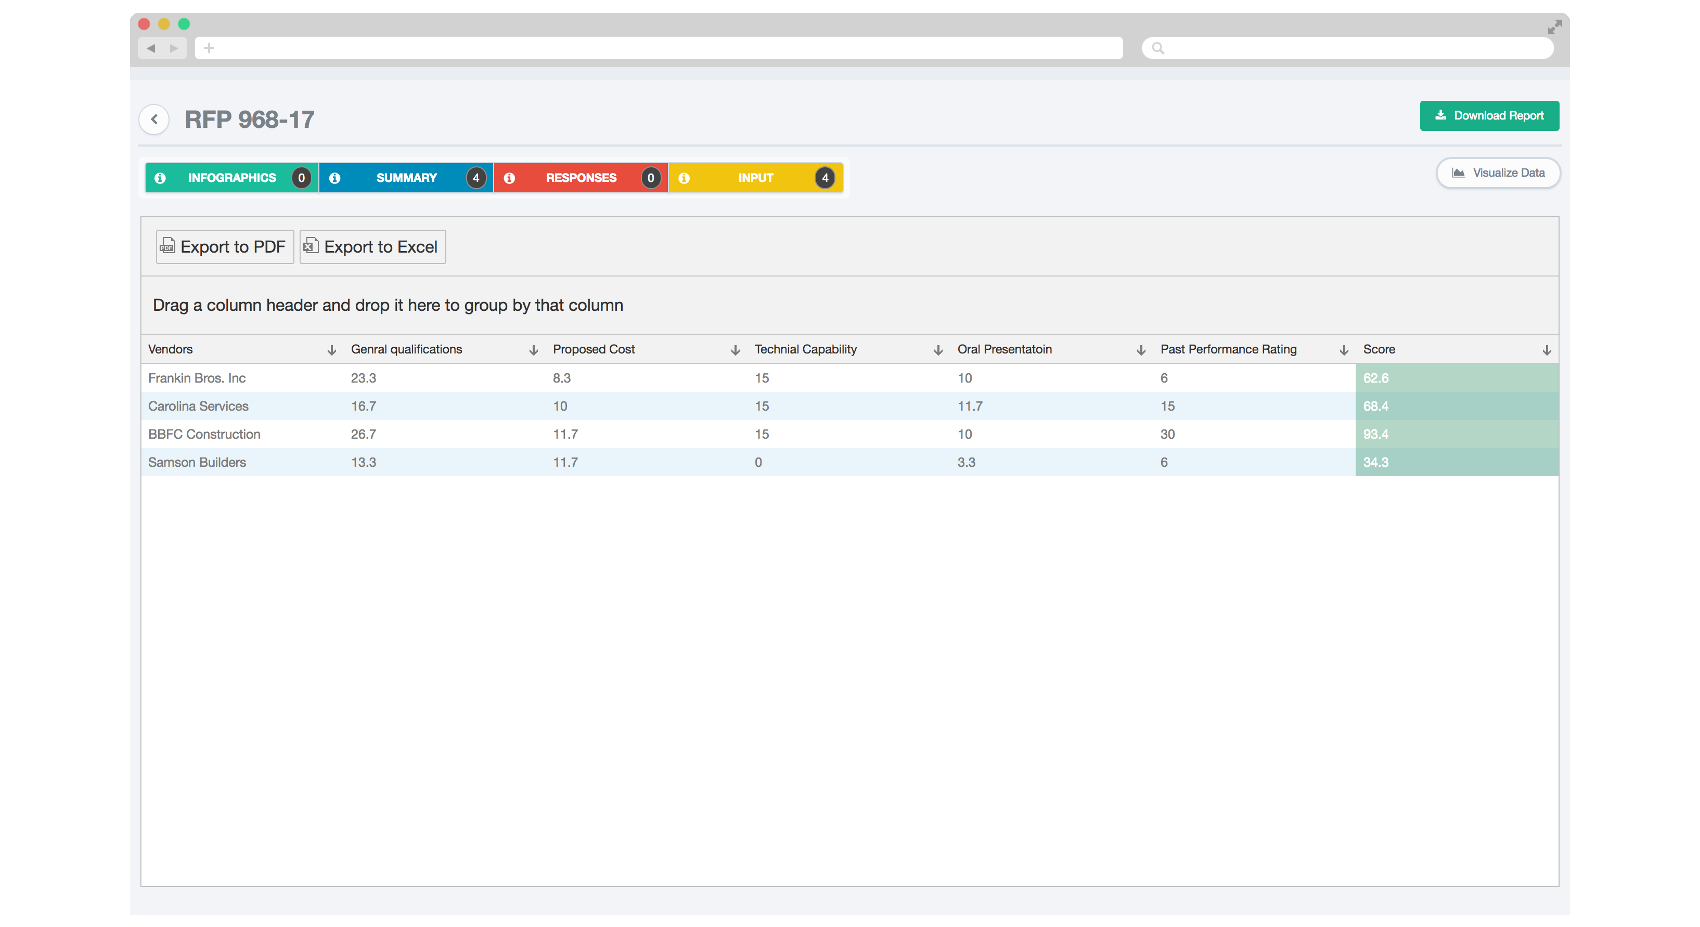Sort by Oral Presentatoin column arrow
Viewport: 1700px width, 927px height.
(x=1141, y=350)
